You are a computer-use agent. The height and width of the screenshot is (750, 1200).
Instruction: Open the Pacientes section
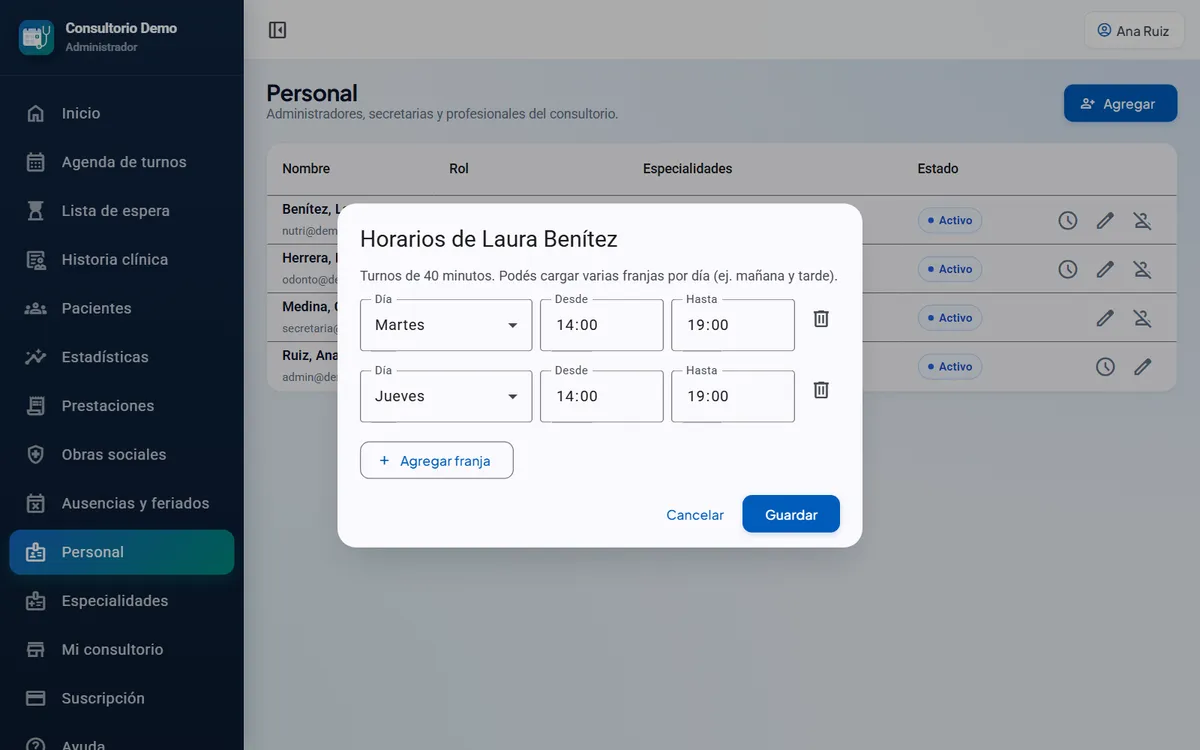(x=122, y=308)
